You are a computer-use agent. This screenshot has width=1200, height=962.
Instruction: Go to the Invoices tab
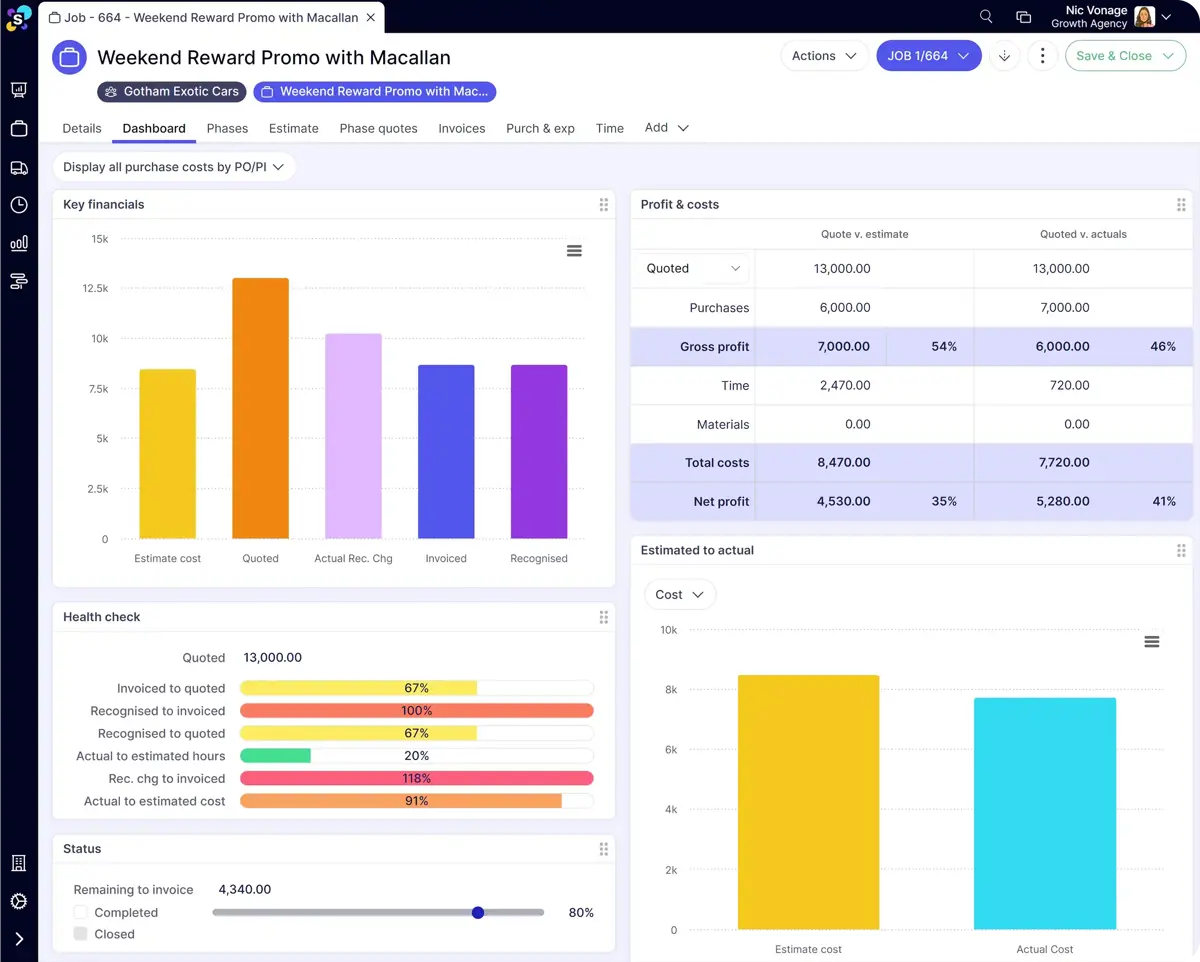click(461, 128)
